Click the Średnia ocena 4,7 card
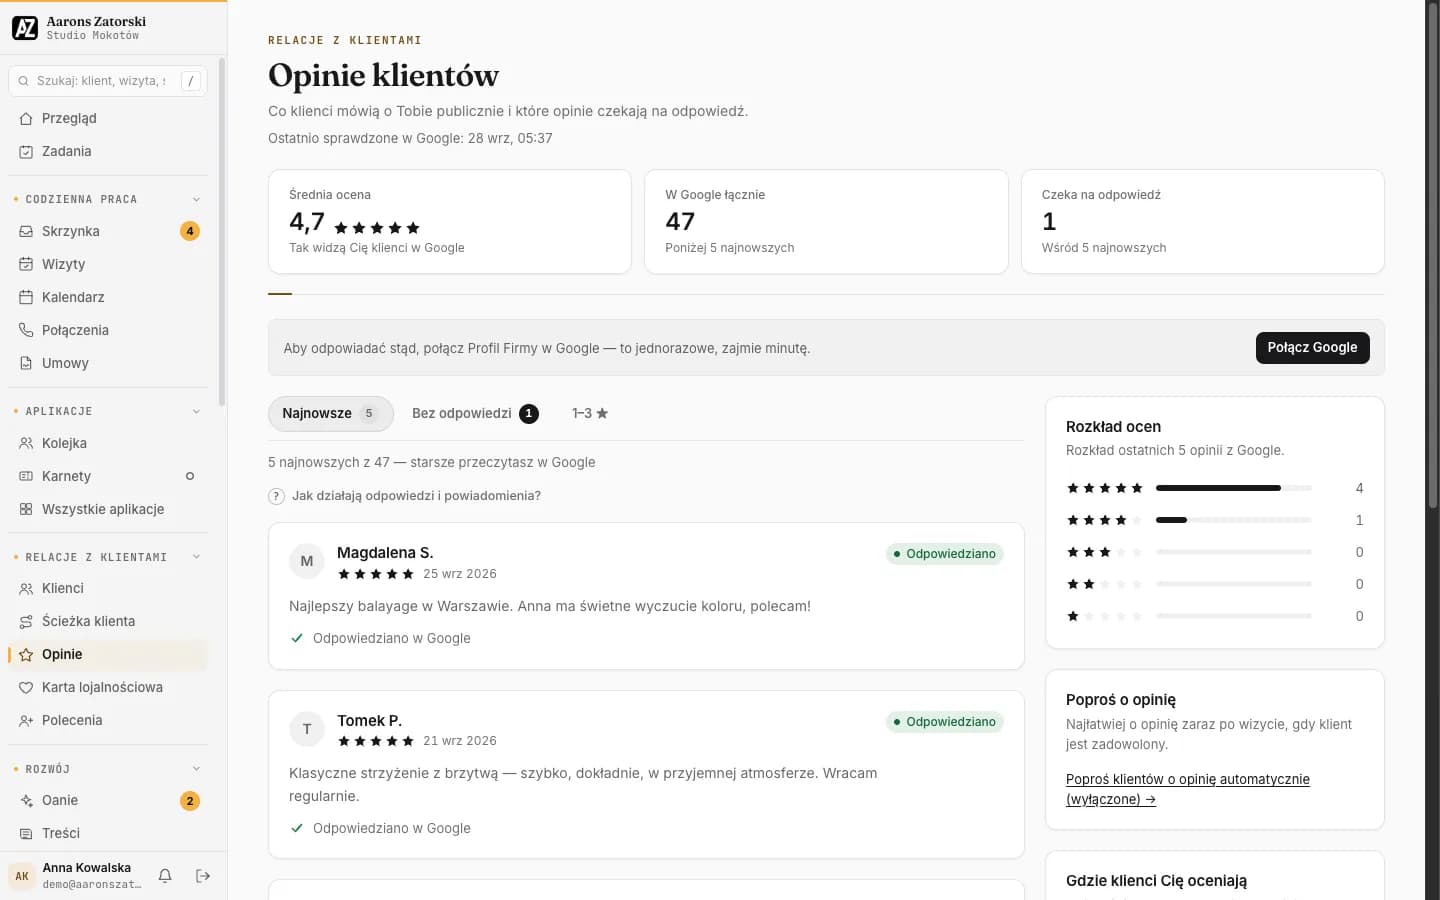Screen dimensions: 1440x900 click(x=450, y=221)
